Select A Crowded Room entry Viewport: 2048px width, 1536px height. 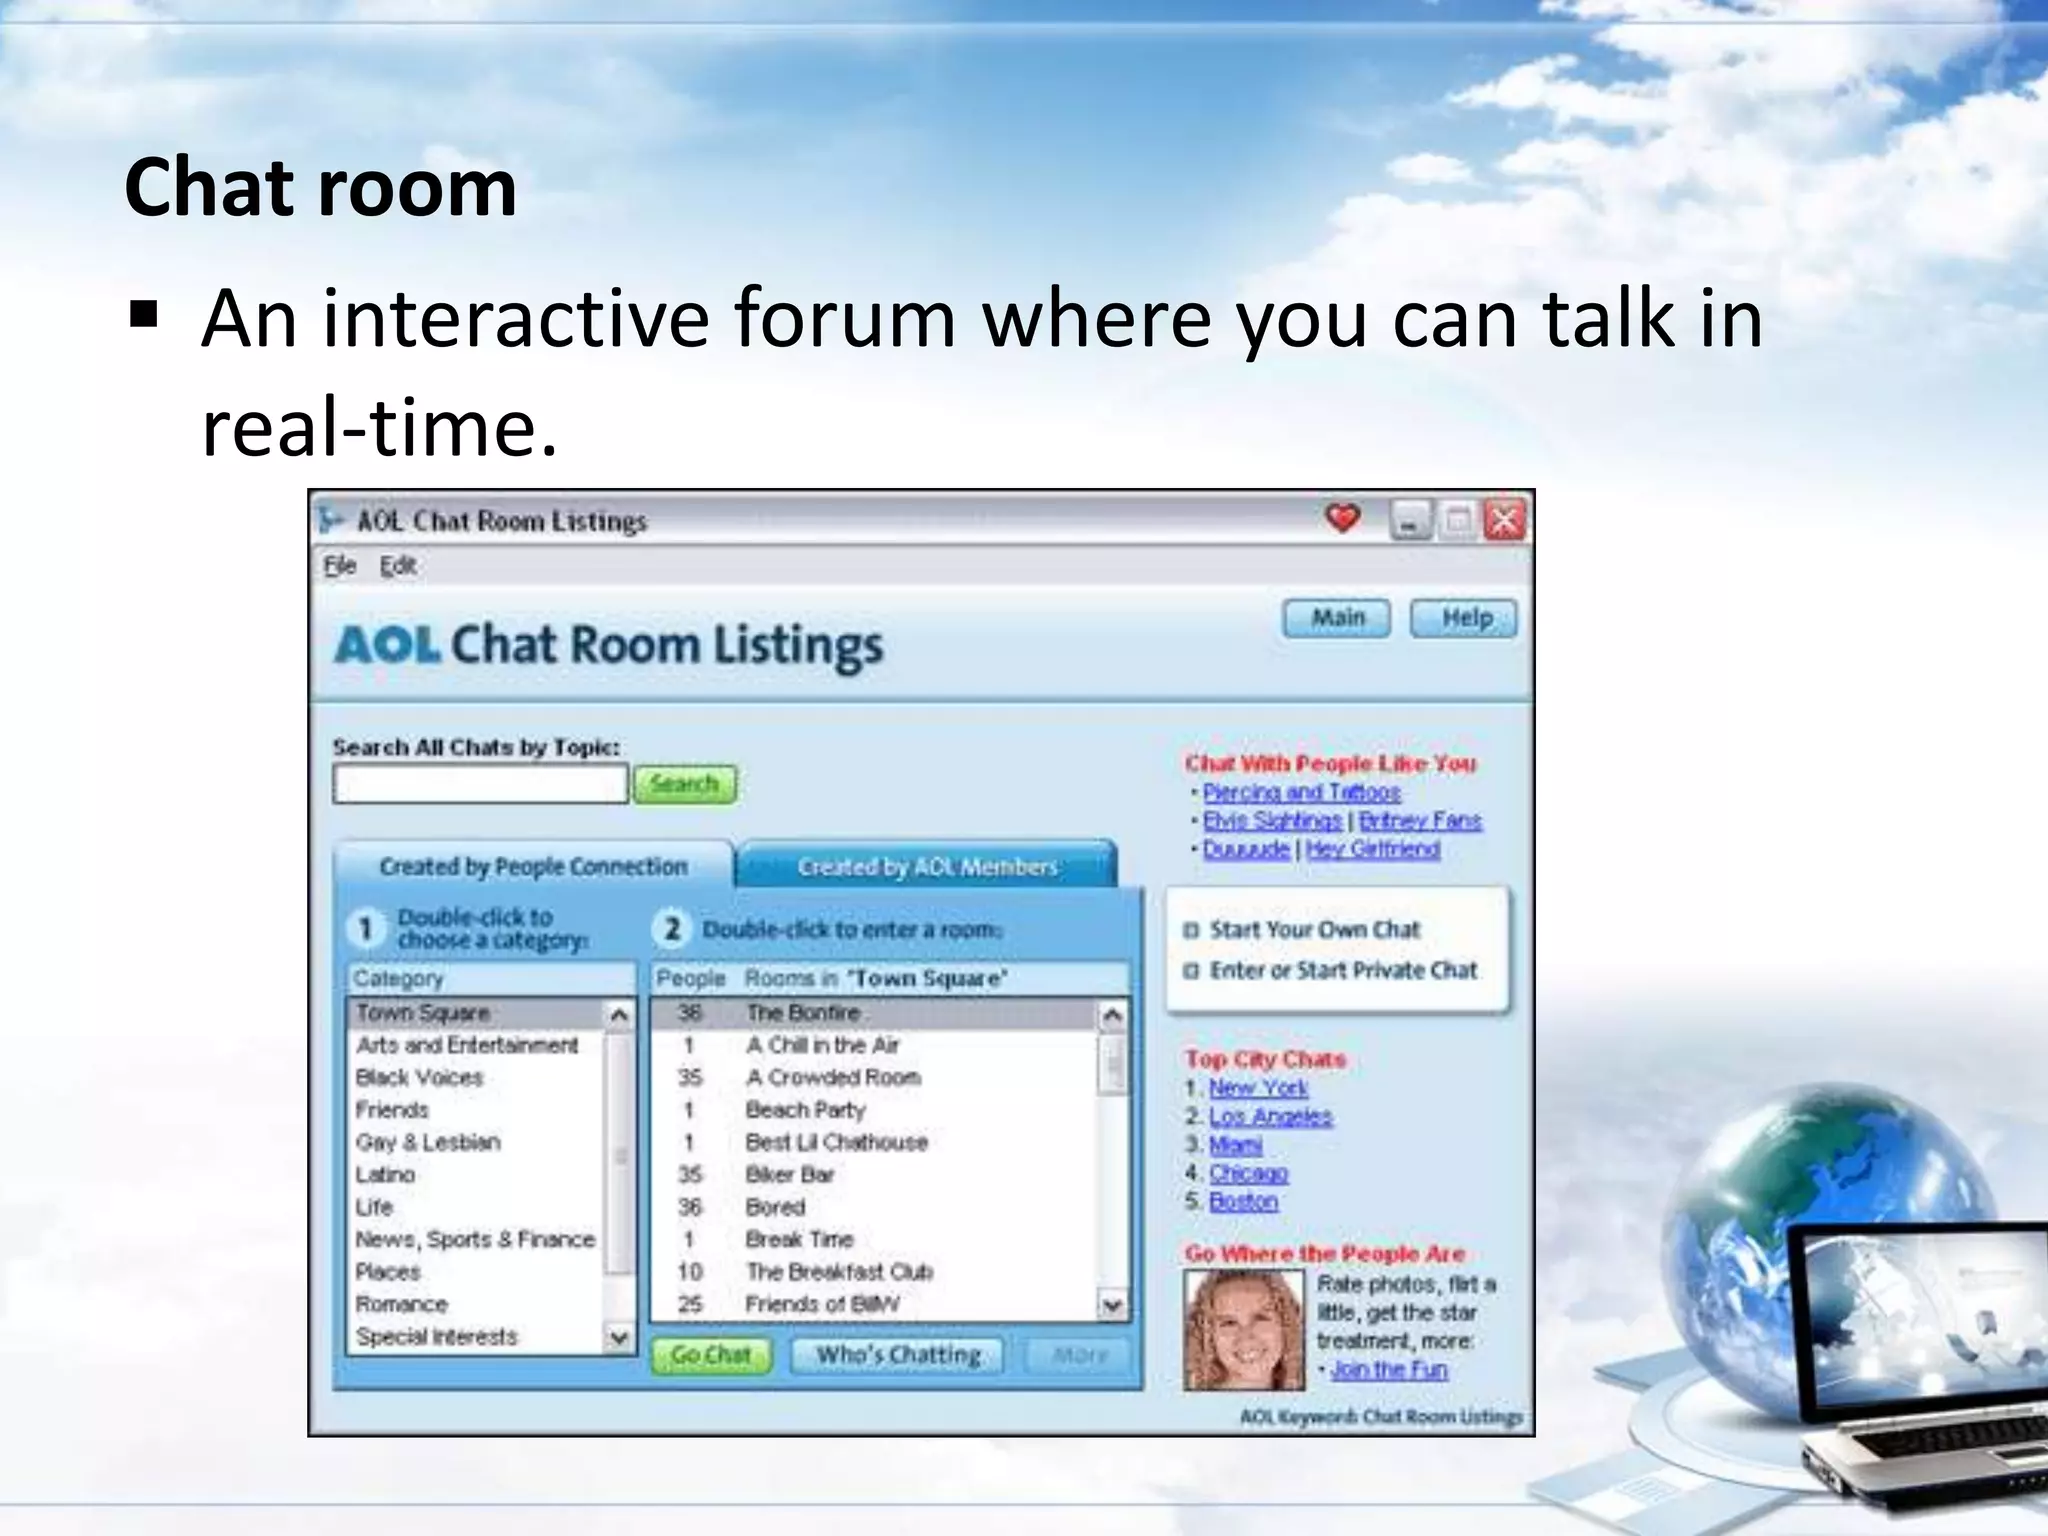pyautogui.click(x=875, y=1078)
